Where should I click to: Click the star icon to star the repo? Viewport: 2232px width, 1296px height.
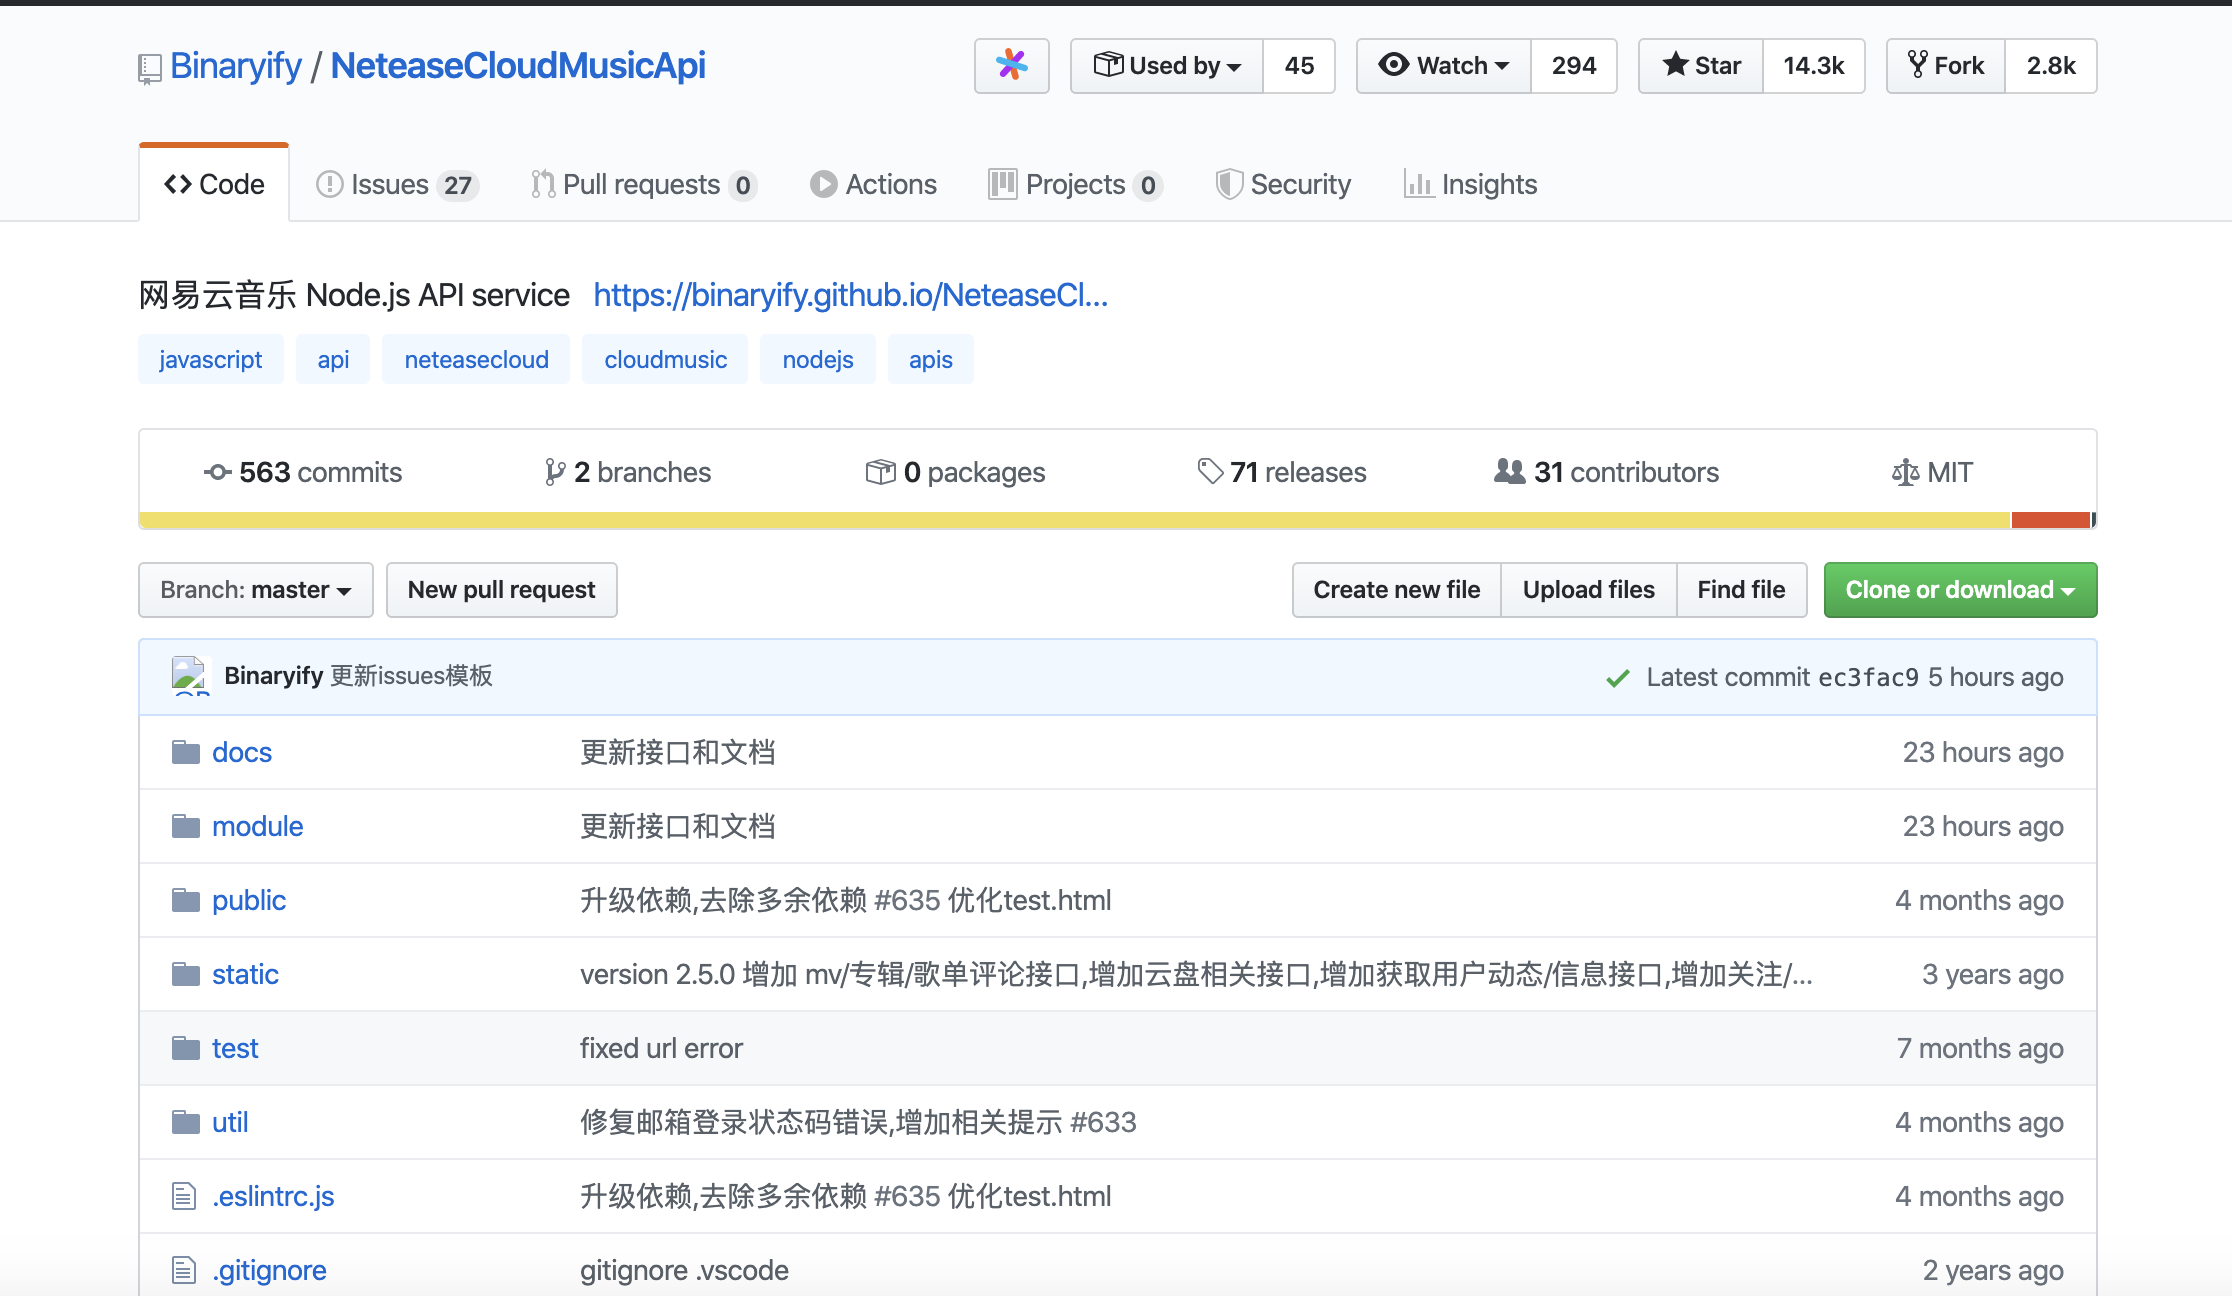pos(1676,65)
